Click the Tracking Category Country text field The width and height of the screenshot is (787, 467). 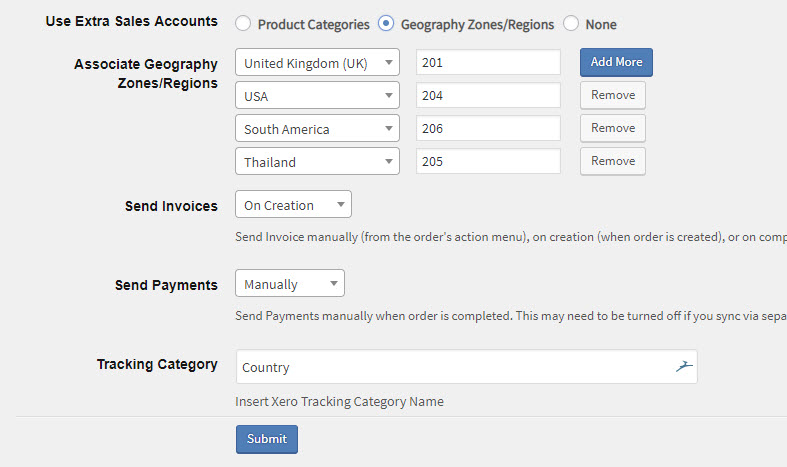[466, 367]
